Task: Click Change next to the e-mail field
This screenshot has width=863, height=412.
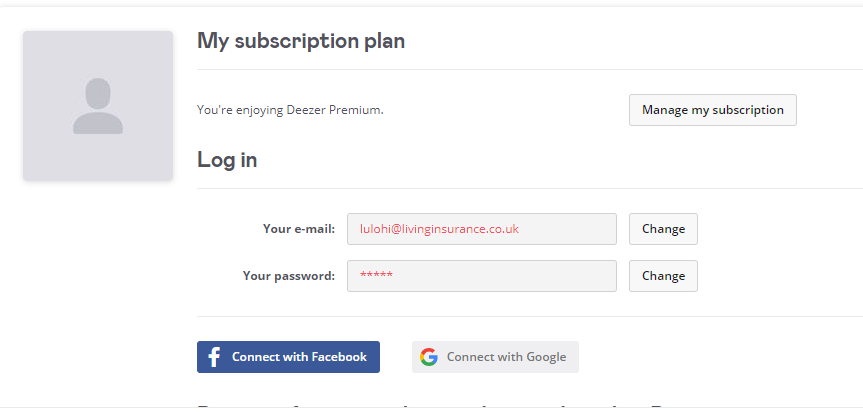Action: [663, 229]
